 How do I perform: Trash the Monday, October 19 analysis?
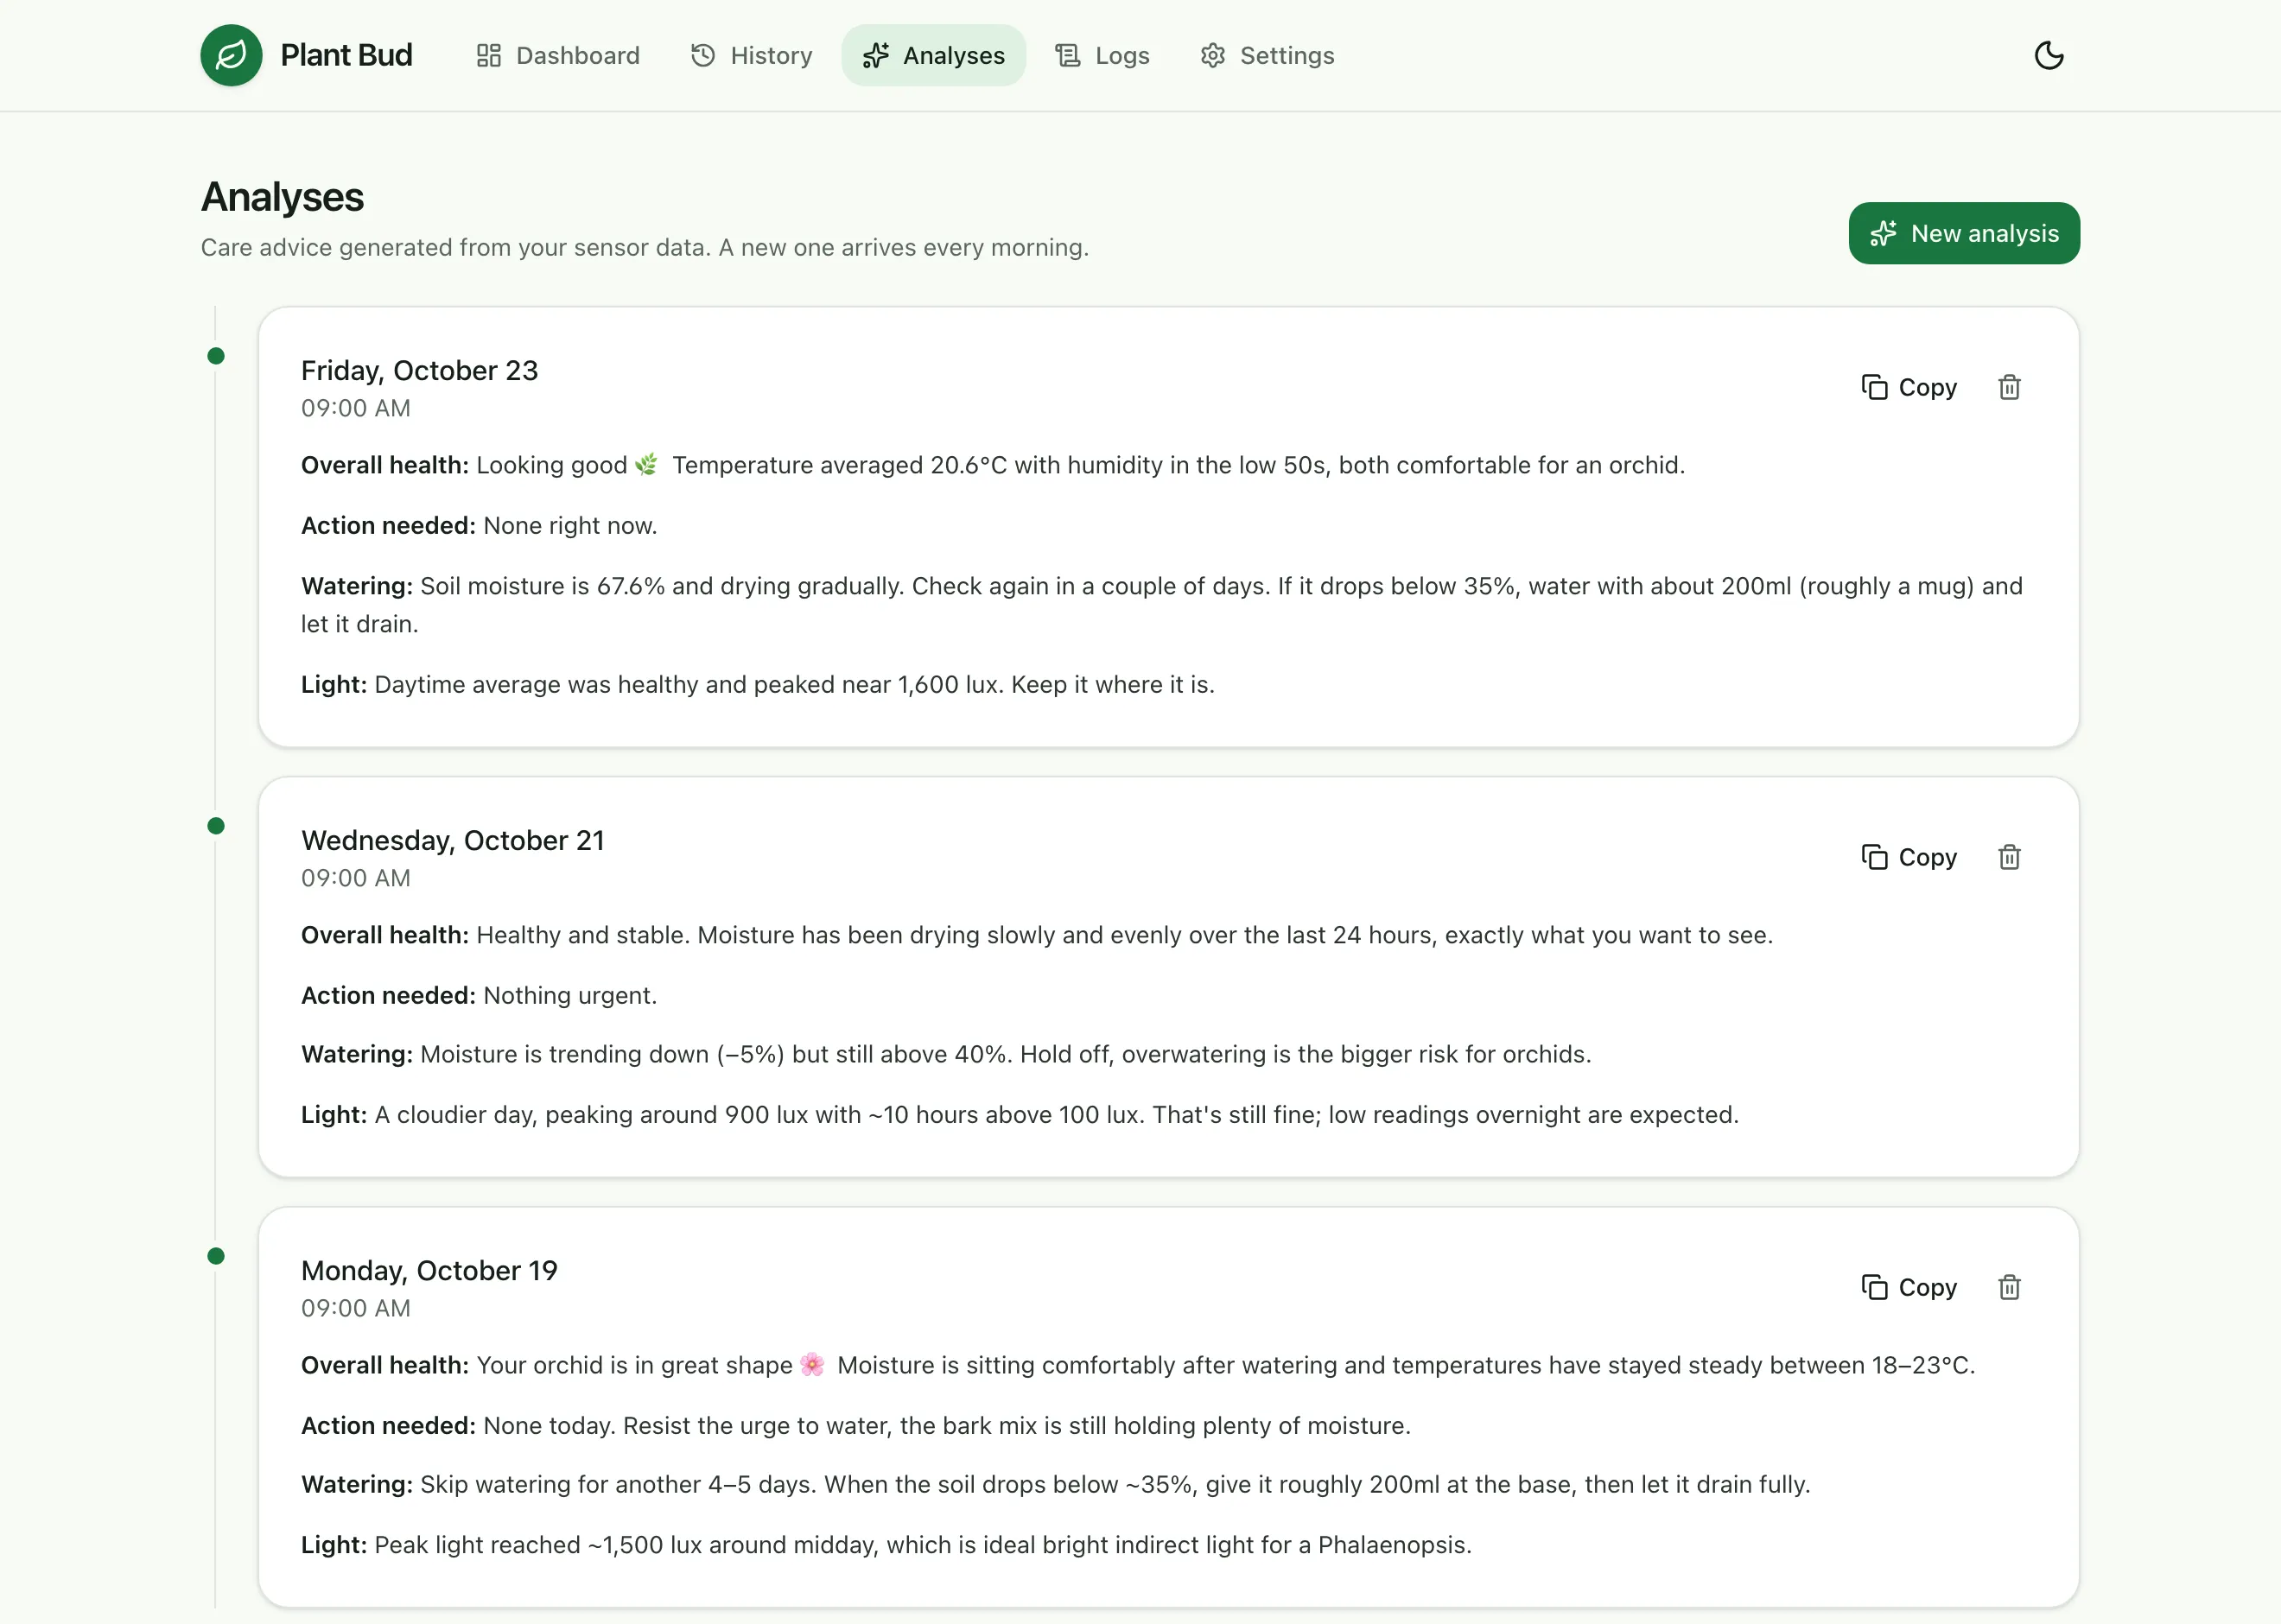[x=2009, y=1287]
